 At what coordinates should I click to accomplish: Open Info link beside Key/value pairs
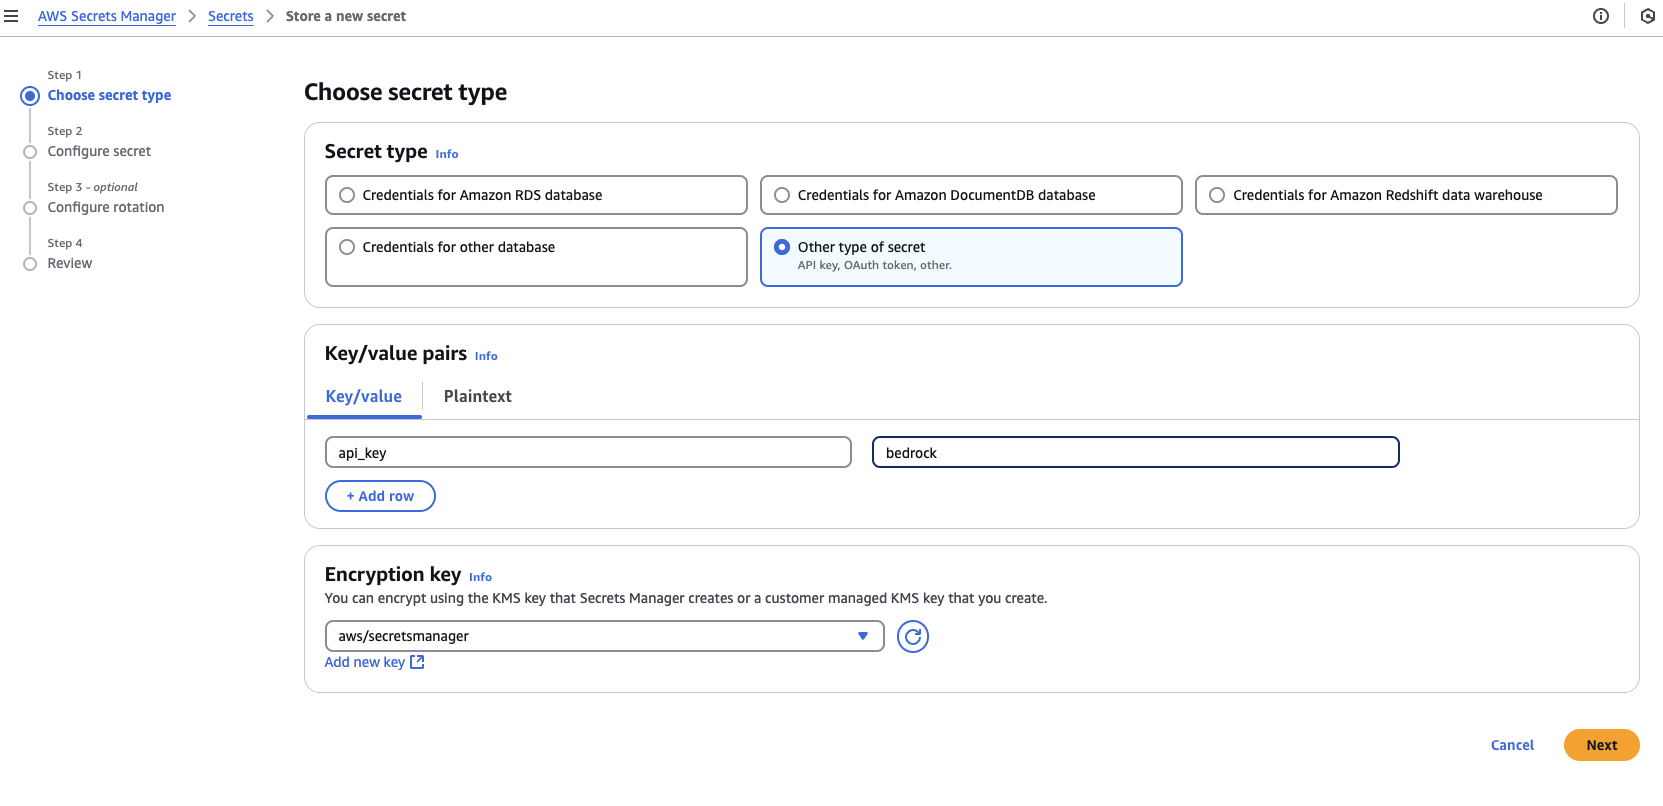tap(486, 356)
